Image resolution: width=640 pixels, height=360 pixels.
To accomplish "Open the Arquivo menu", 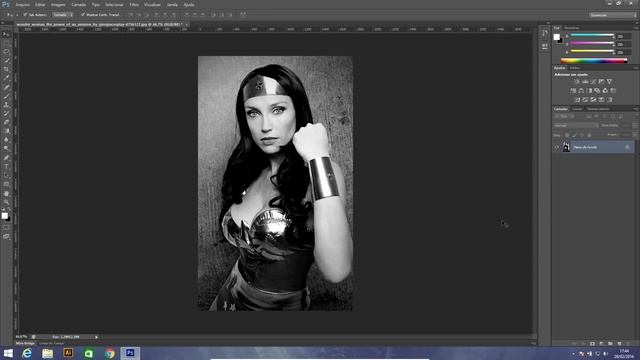I will (23, 5).
